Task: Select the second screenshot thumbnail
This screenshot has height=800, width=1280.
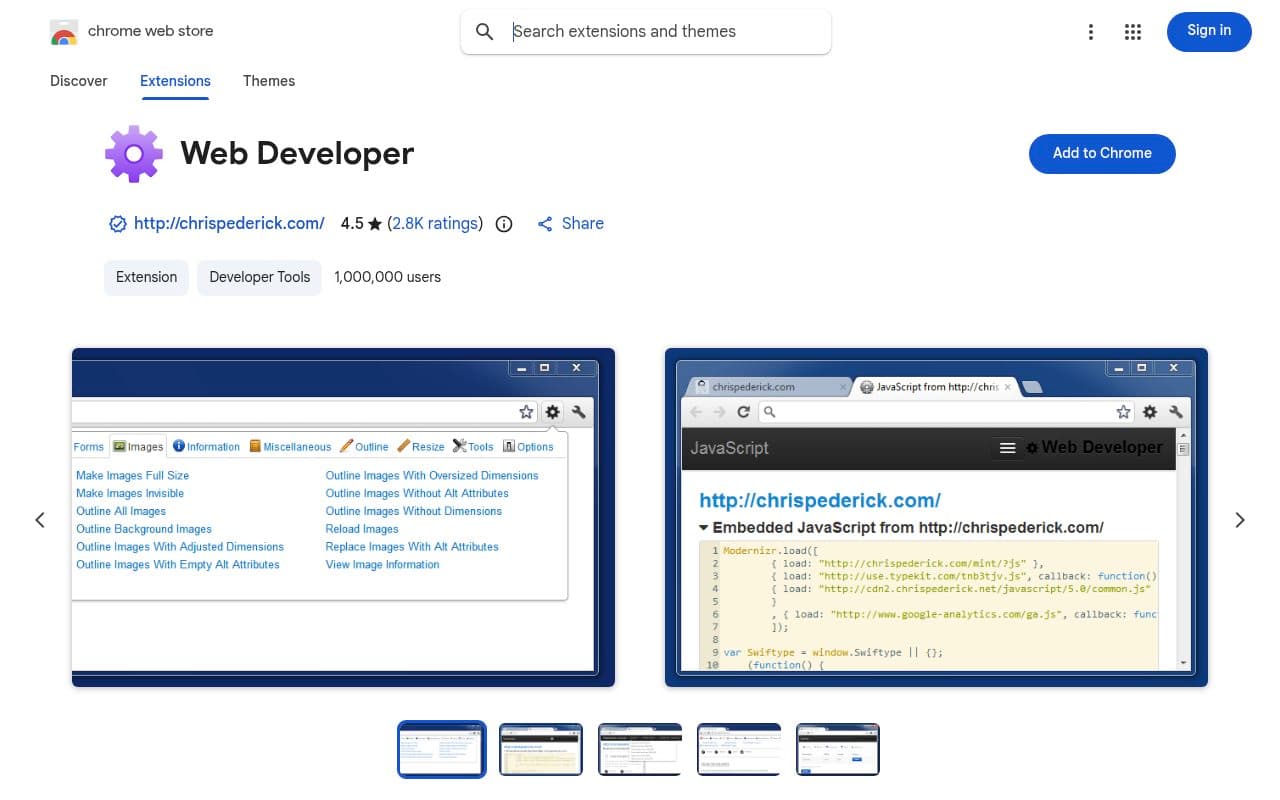Action: pos(540,748)
